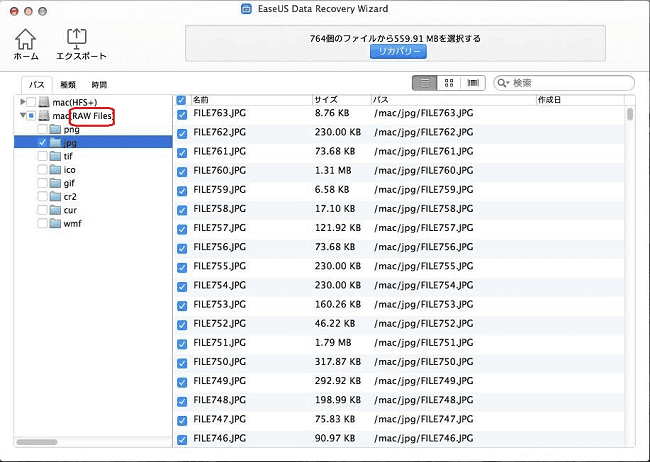Image resolution: width=650 pixels, height=462 pixels.
Task: Expand the mac(HFS+) tree node
Action: pos(23,102)
